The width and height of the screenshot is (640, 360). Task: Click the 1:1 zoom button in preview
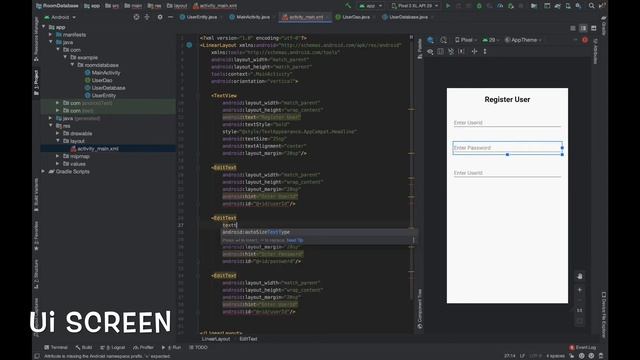(x=580, y=310)
